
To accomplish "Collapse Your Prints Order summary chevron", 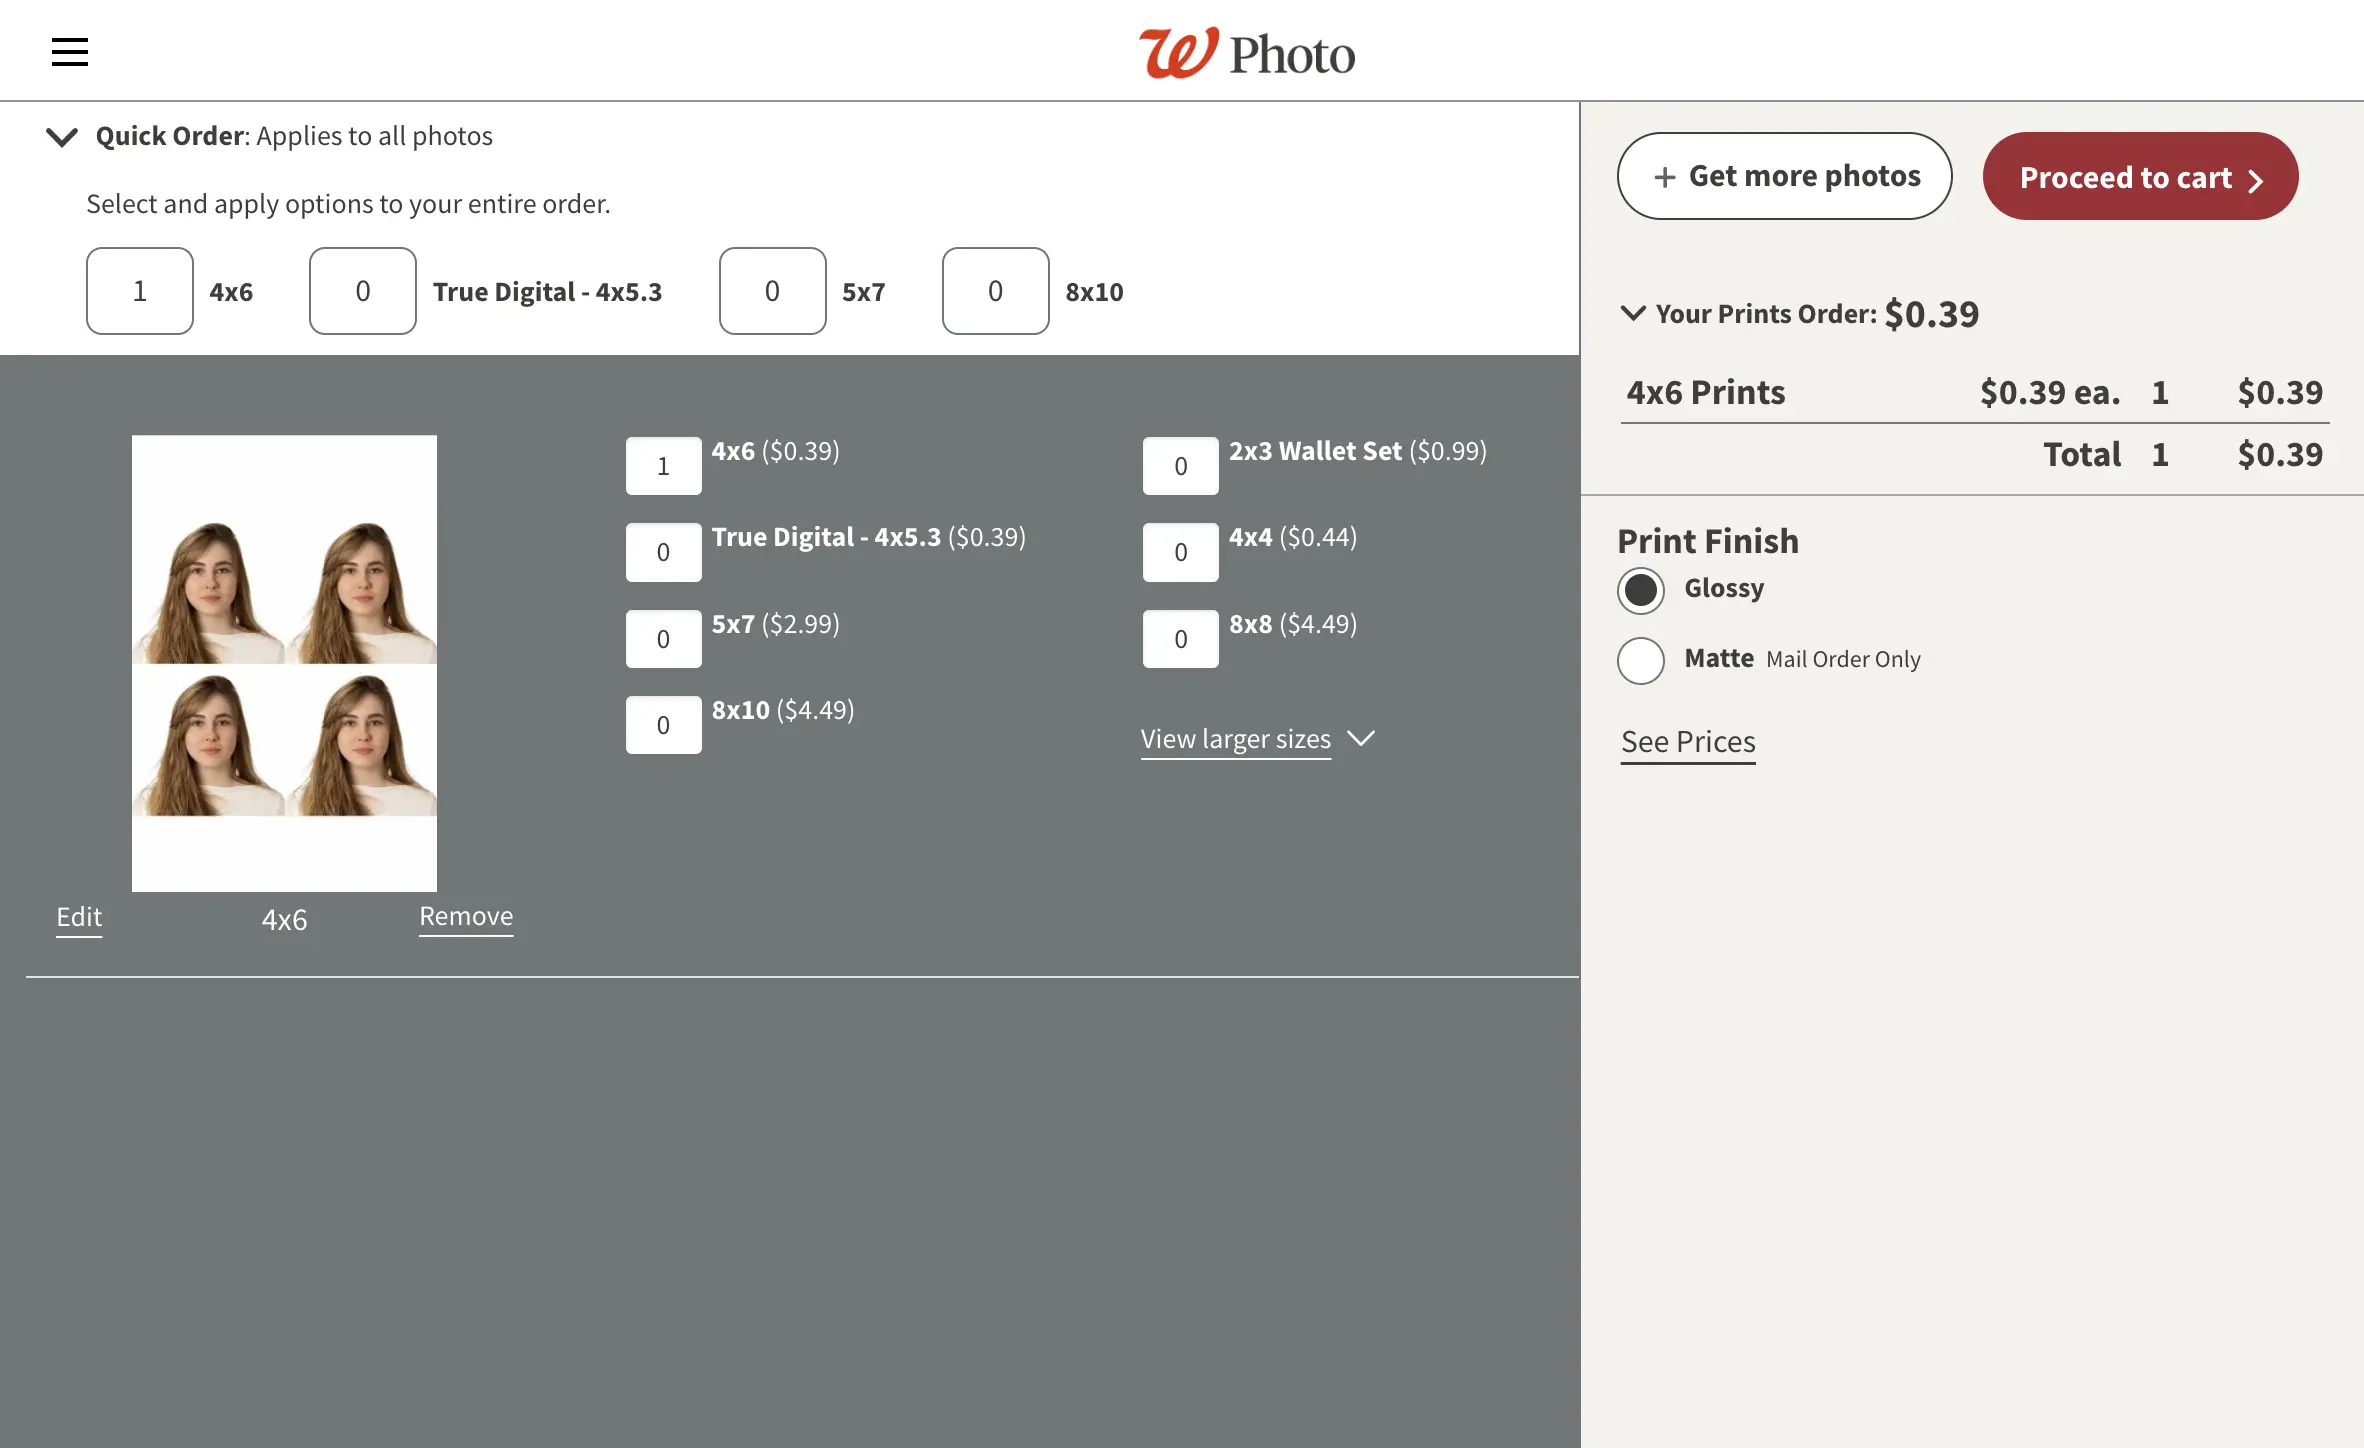I will coord(1633,313).
